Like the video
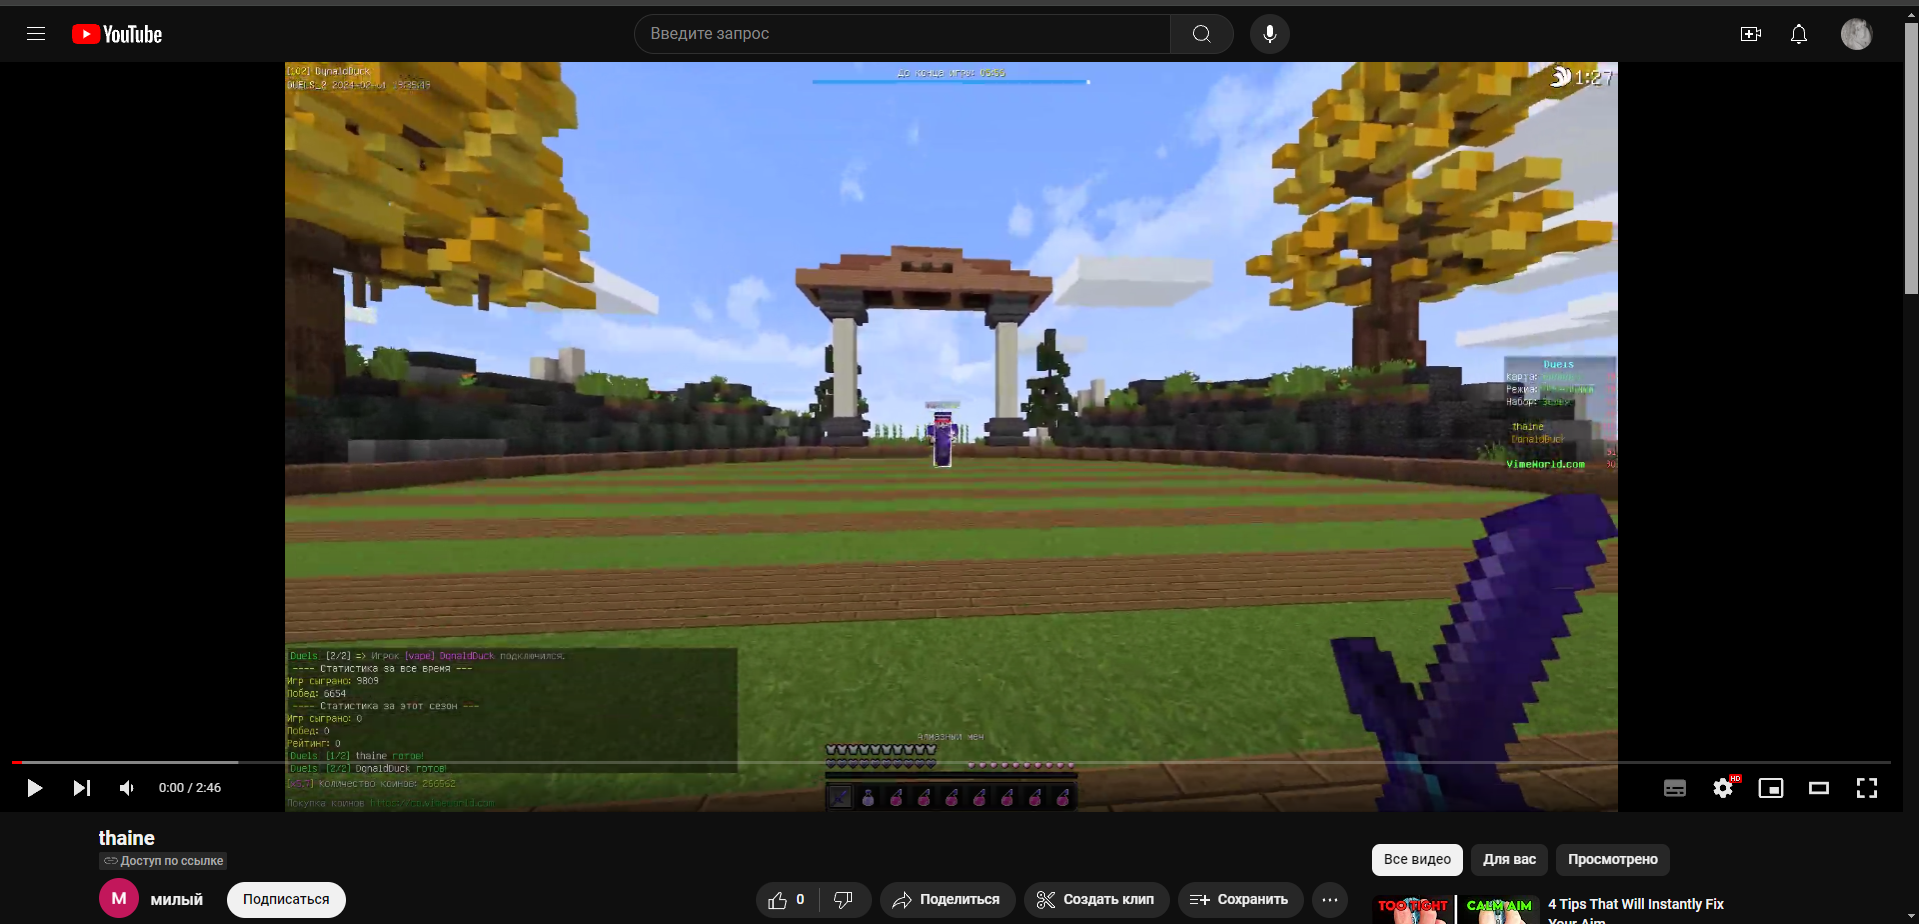Viewport: 1919px width, 924px height. (x=786, y=900)
